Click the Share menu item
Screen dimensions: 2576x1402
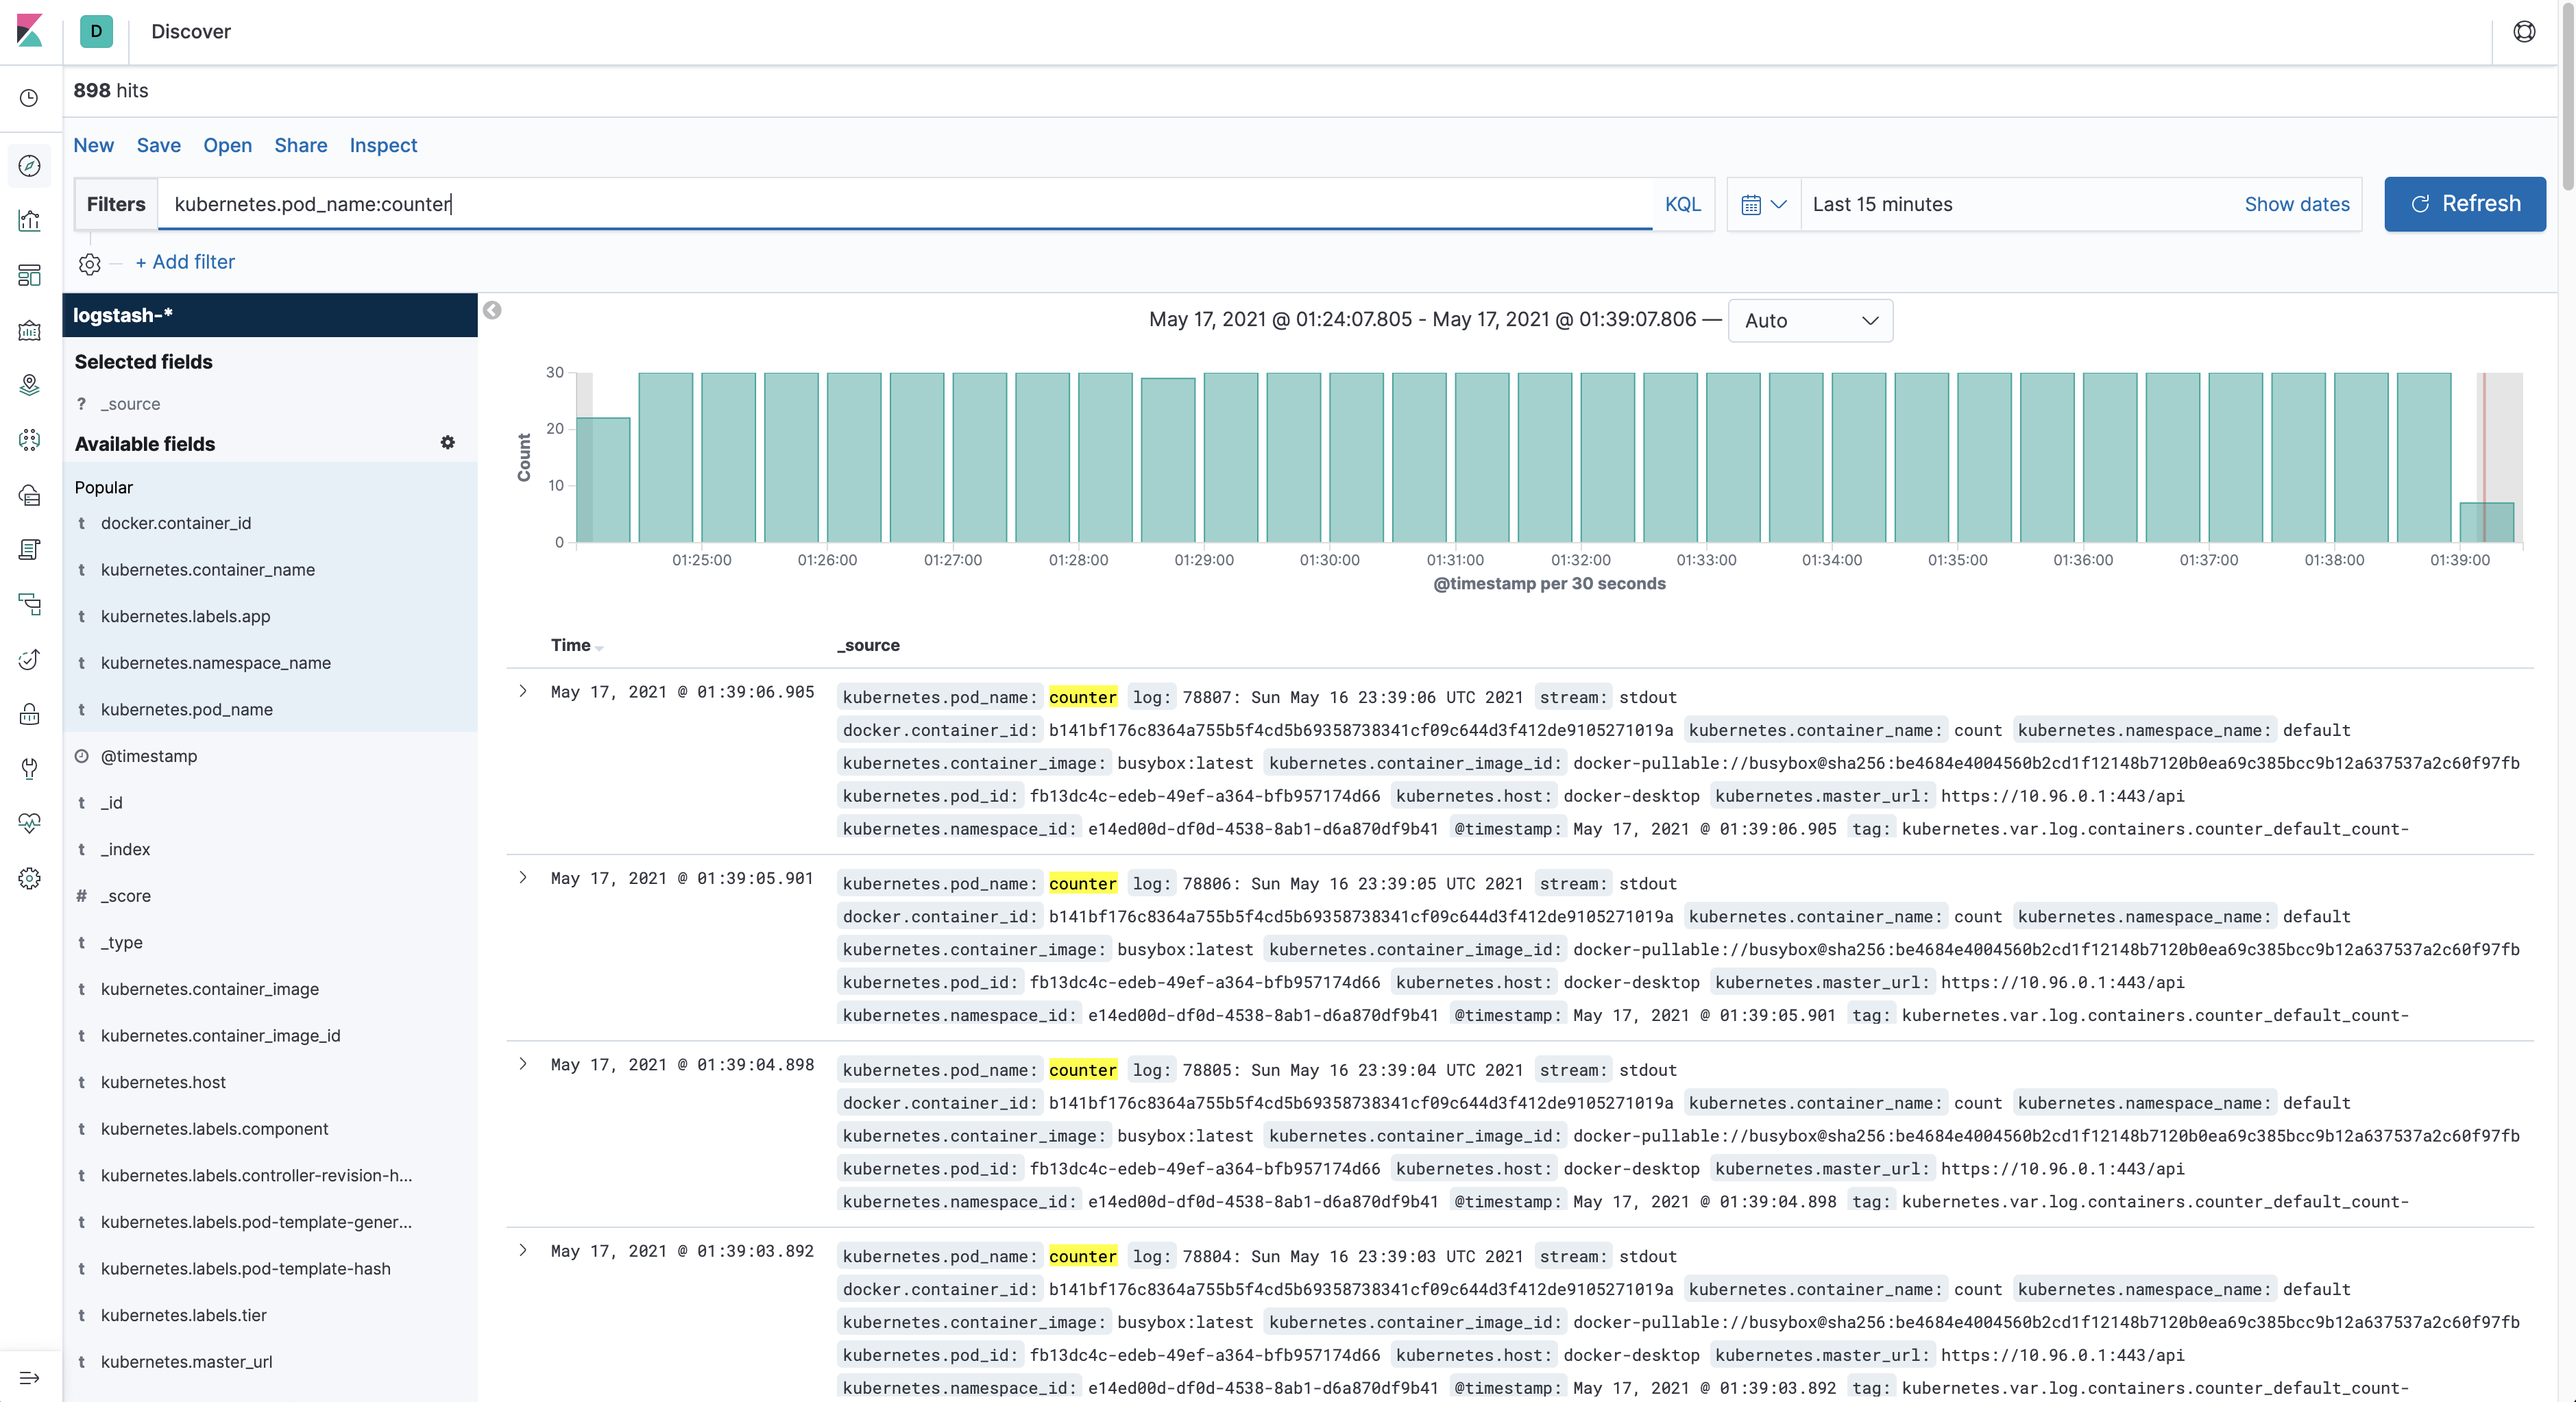pyautogui.click(x=300, y=145)
